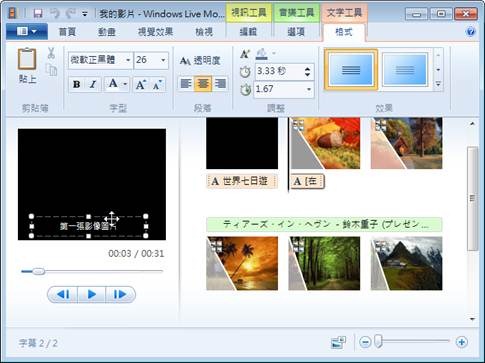Open the blue application menu button
This screenshot has width=485, height=363.
[x=27, y=32]
